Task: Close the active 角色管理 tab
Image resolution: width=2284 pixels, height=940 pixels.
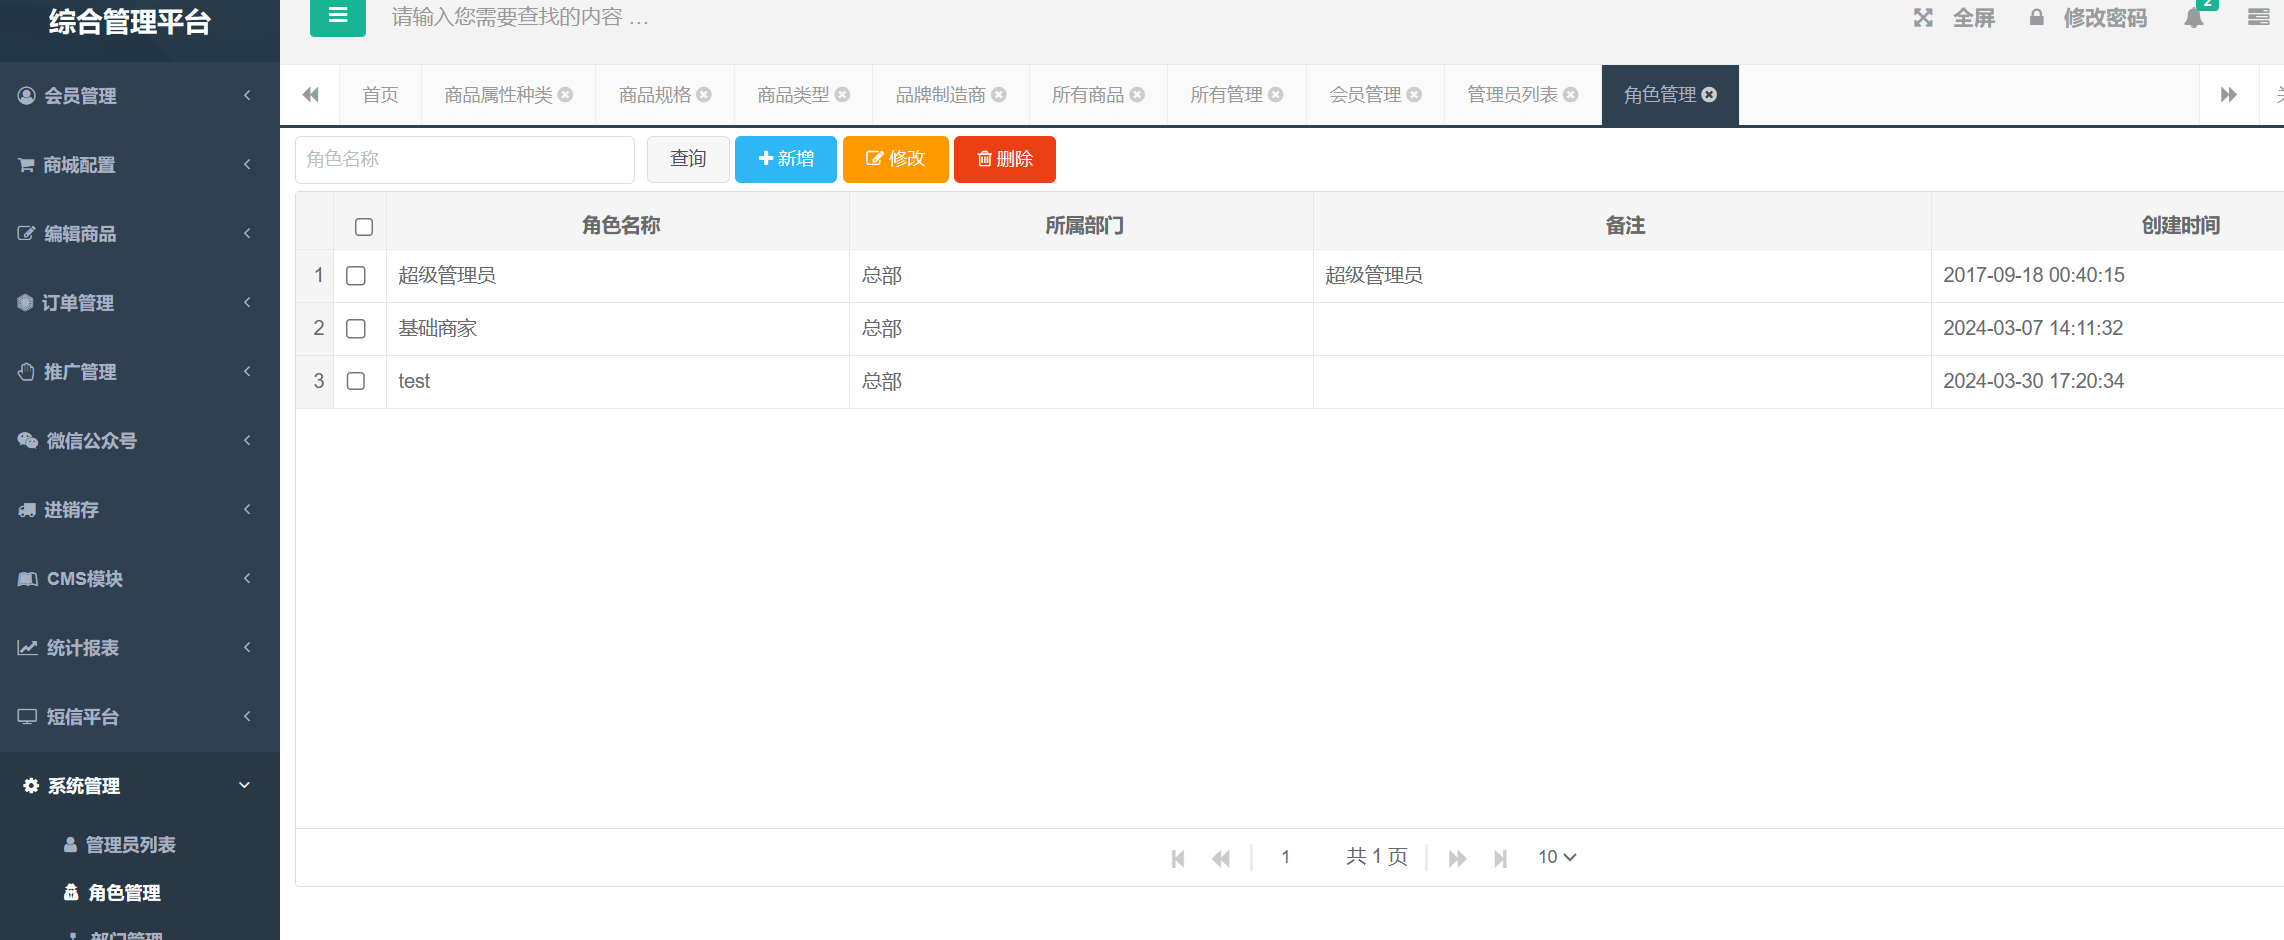Action: tap(1710, 95)
